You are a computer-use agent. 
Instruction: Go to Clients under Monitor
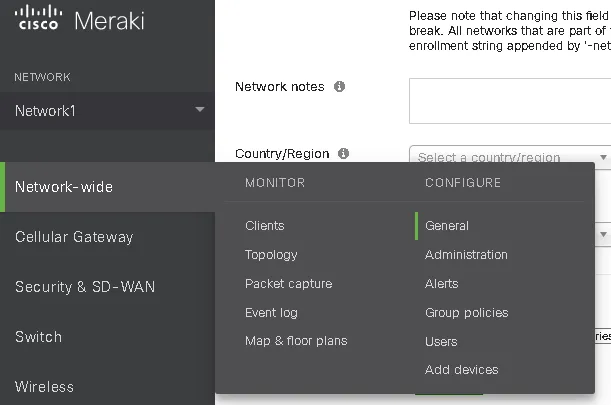(x=265, y=226)
